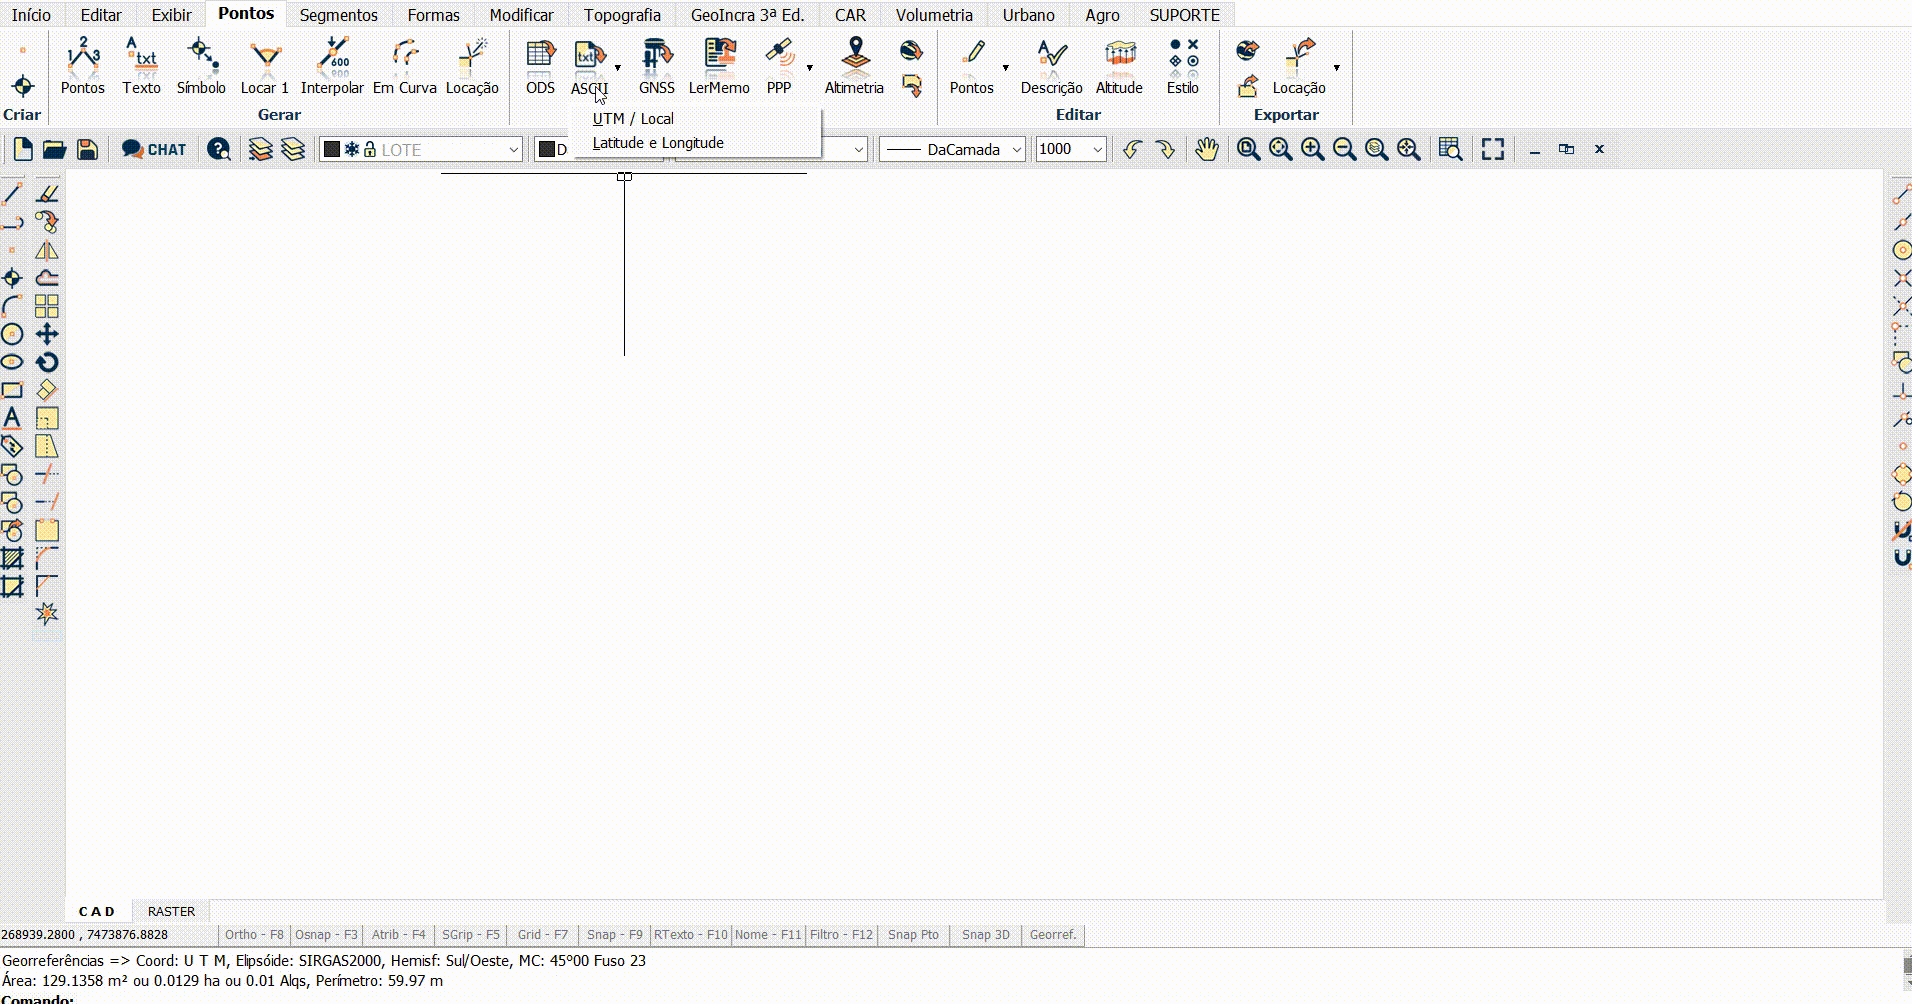The image size is (1912, 1004).
Task: Enable Snap with the F9 status toggle
Action: point(614,935)
